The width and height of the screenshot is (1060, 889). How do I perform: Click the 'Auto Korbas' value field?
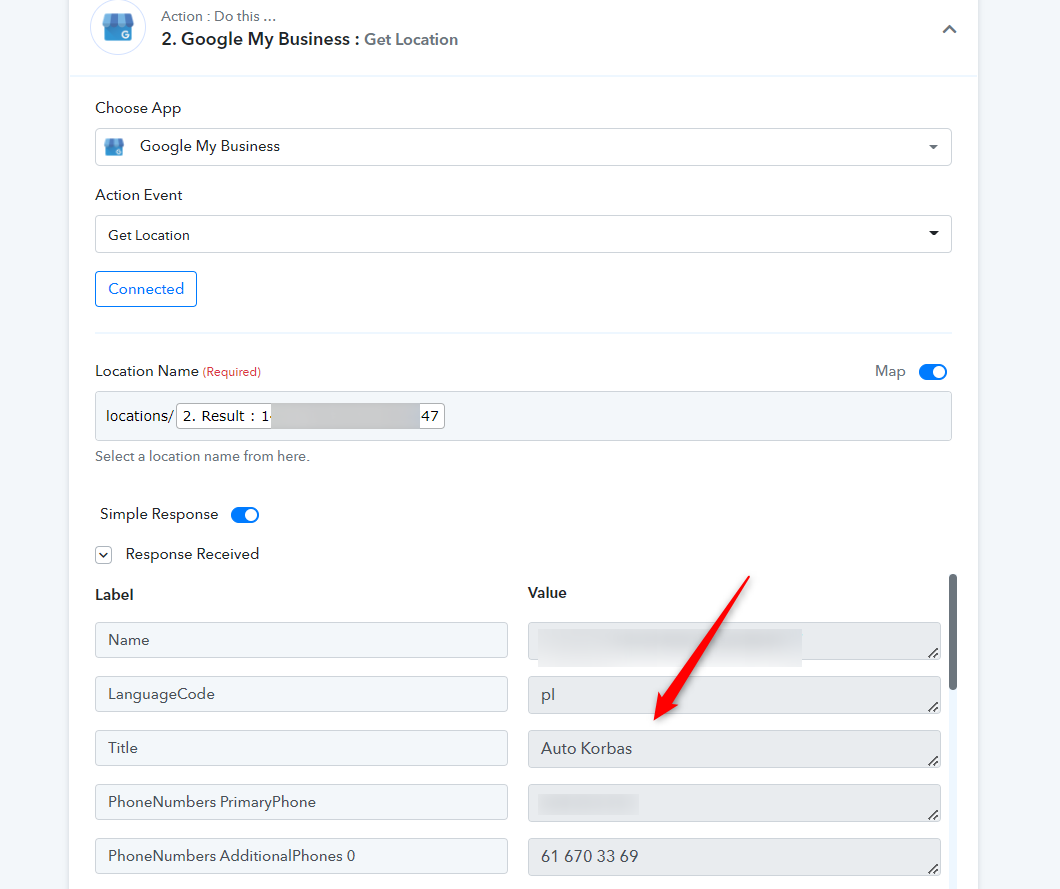[x=734, y=749]
